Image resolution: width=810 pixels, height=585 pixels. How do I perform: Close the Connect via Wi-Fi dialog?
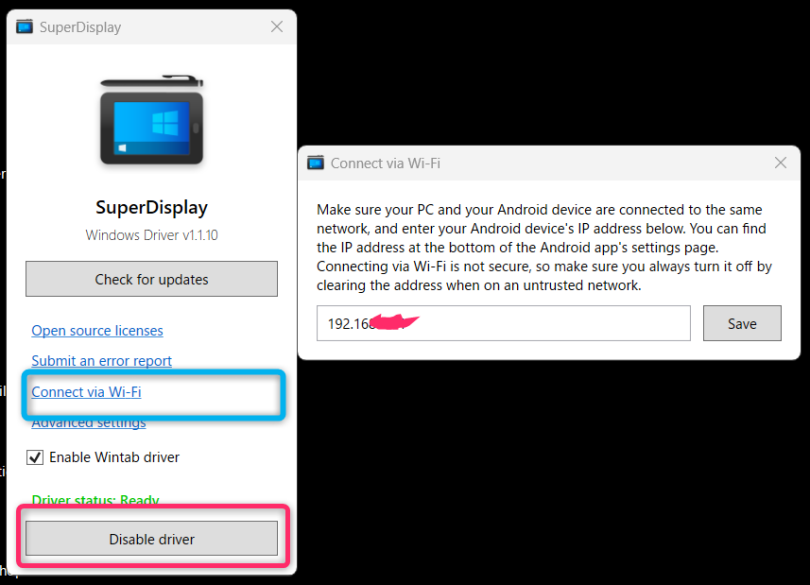click(x=780, y=163)
